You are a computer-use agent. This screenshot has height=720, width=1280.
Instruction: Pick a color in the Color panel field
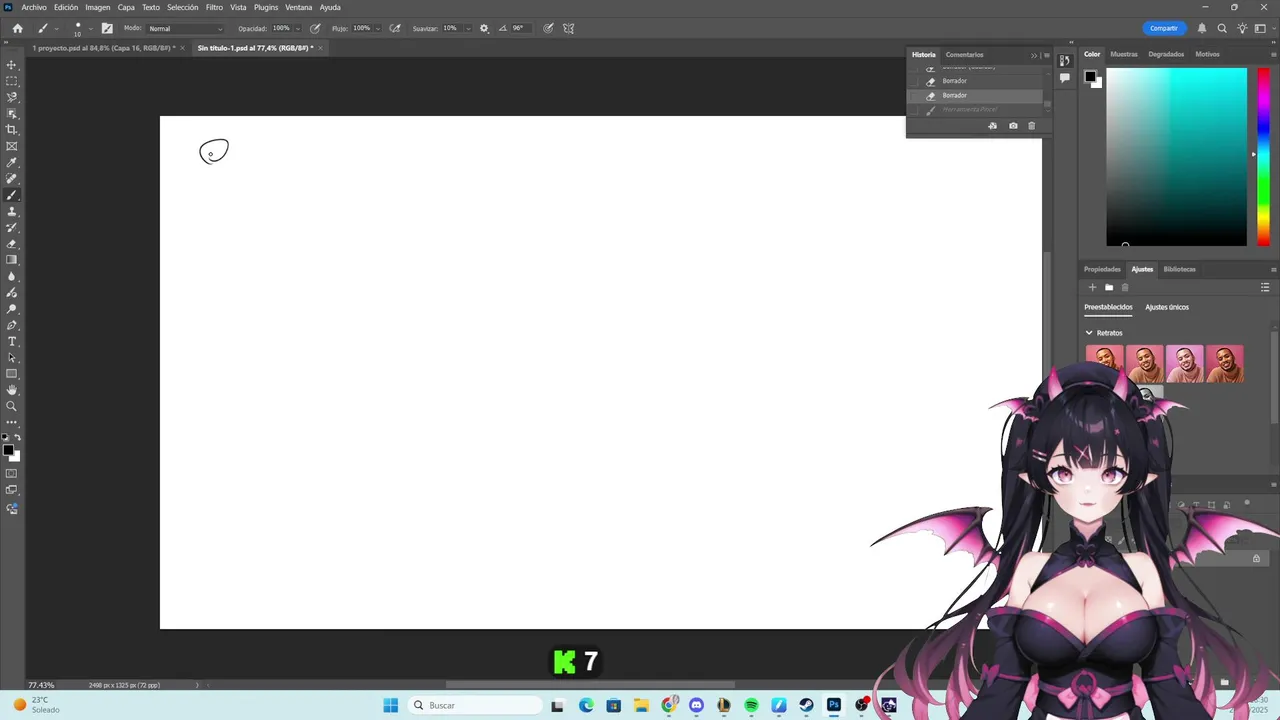click(1176, 156)
